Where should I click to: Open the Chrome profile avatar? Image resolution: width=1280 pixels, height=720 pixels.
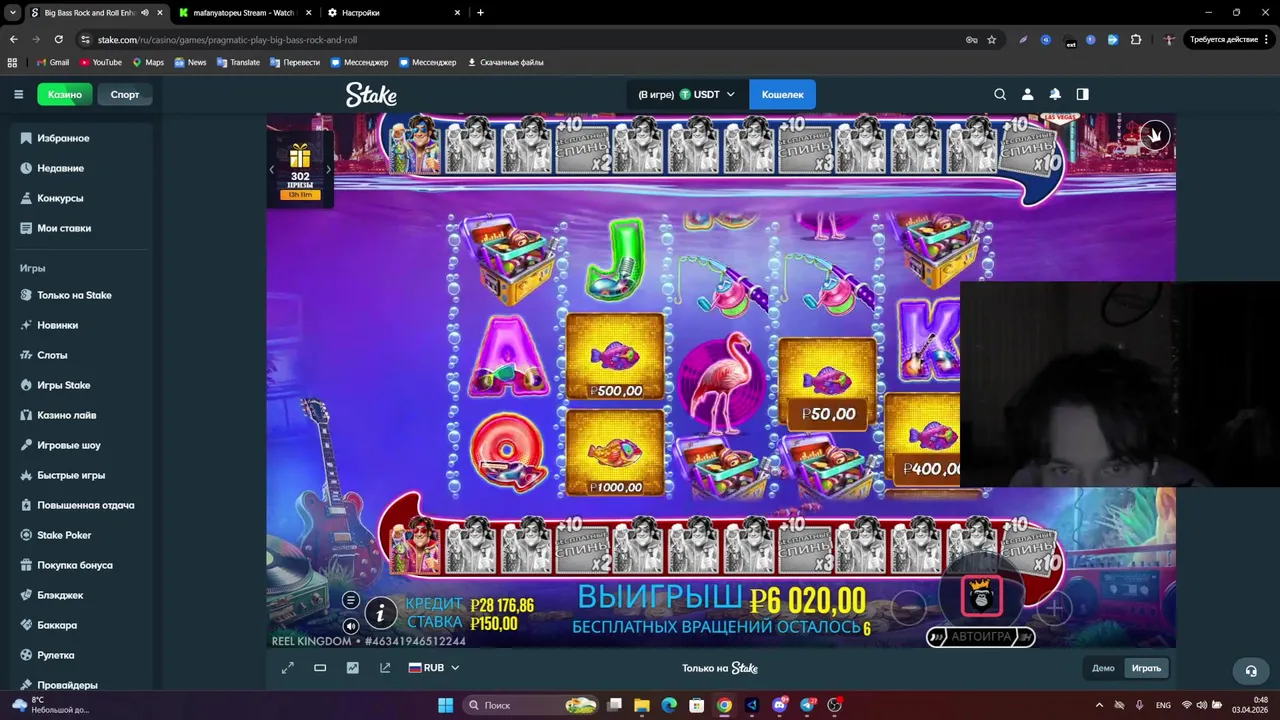tap(1169, 40)
